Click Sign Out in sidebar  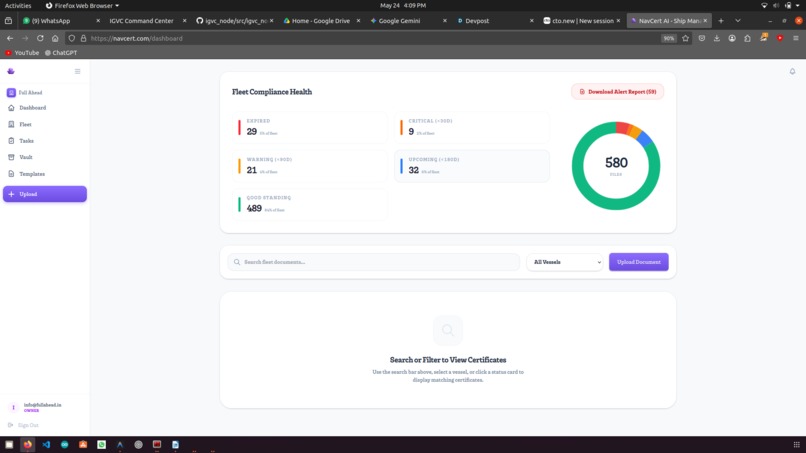pyautogui.click(x=24, y=425)
